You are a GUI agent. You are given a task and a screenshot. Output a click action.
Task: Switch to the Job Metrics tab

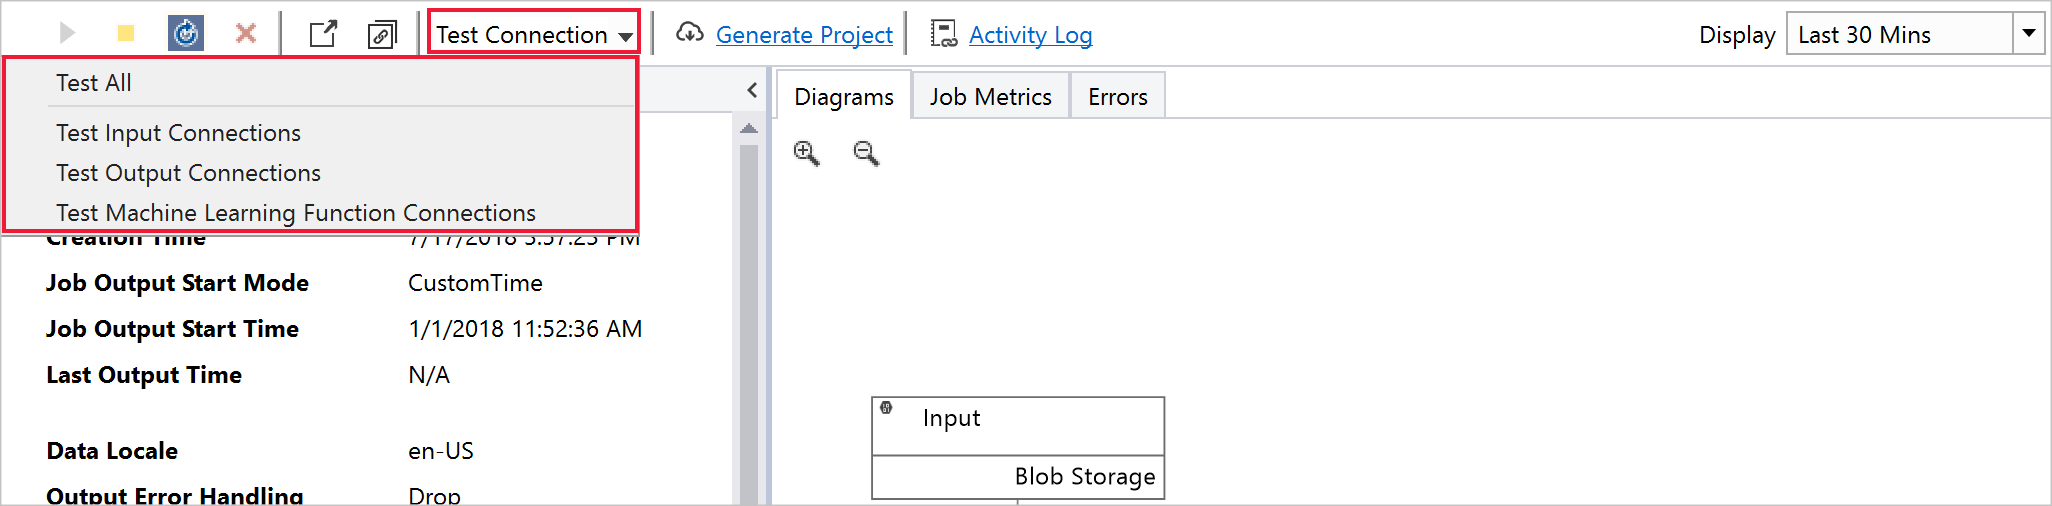point(990,97)
